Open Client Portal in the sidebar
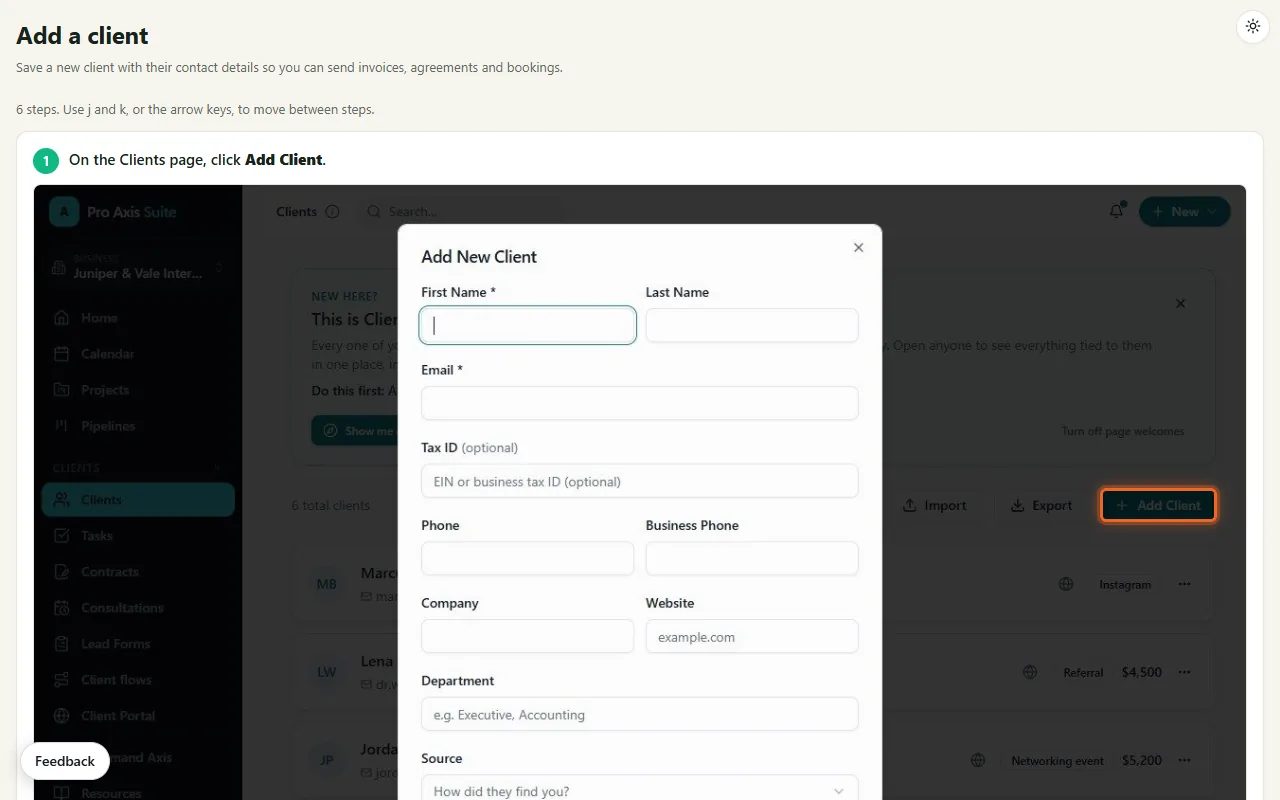Screen dimensions: 1280x800 coord(138,716)
